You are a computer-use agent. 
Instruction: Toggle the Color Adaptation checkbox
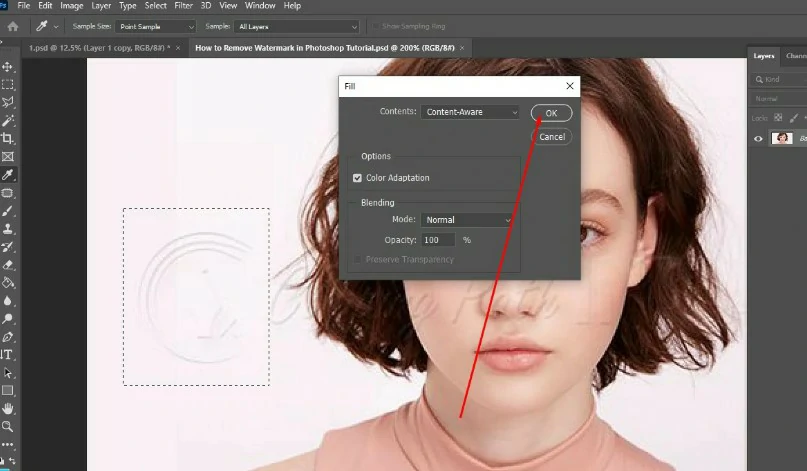[357, 178]
